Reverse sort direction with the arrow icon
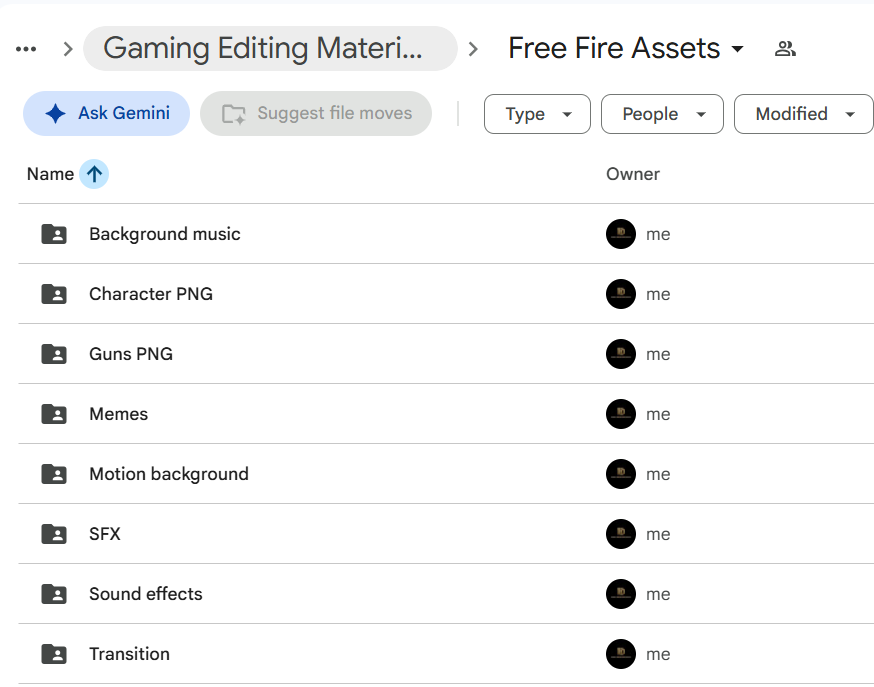Screen dimensions: 874x687 click(x=94, y=174)
